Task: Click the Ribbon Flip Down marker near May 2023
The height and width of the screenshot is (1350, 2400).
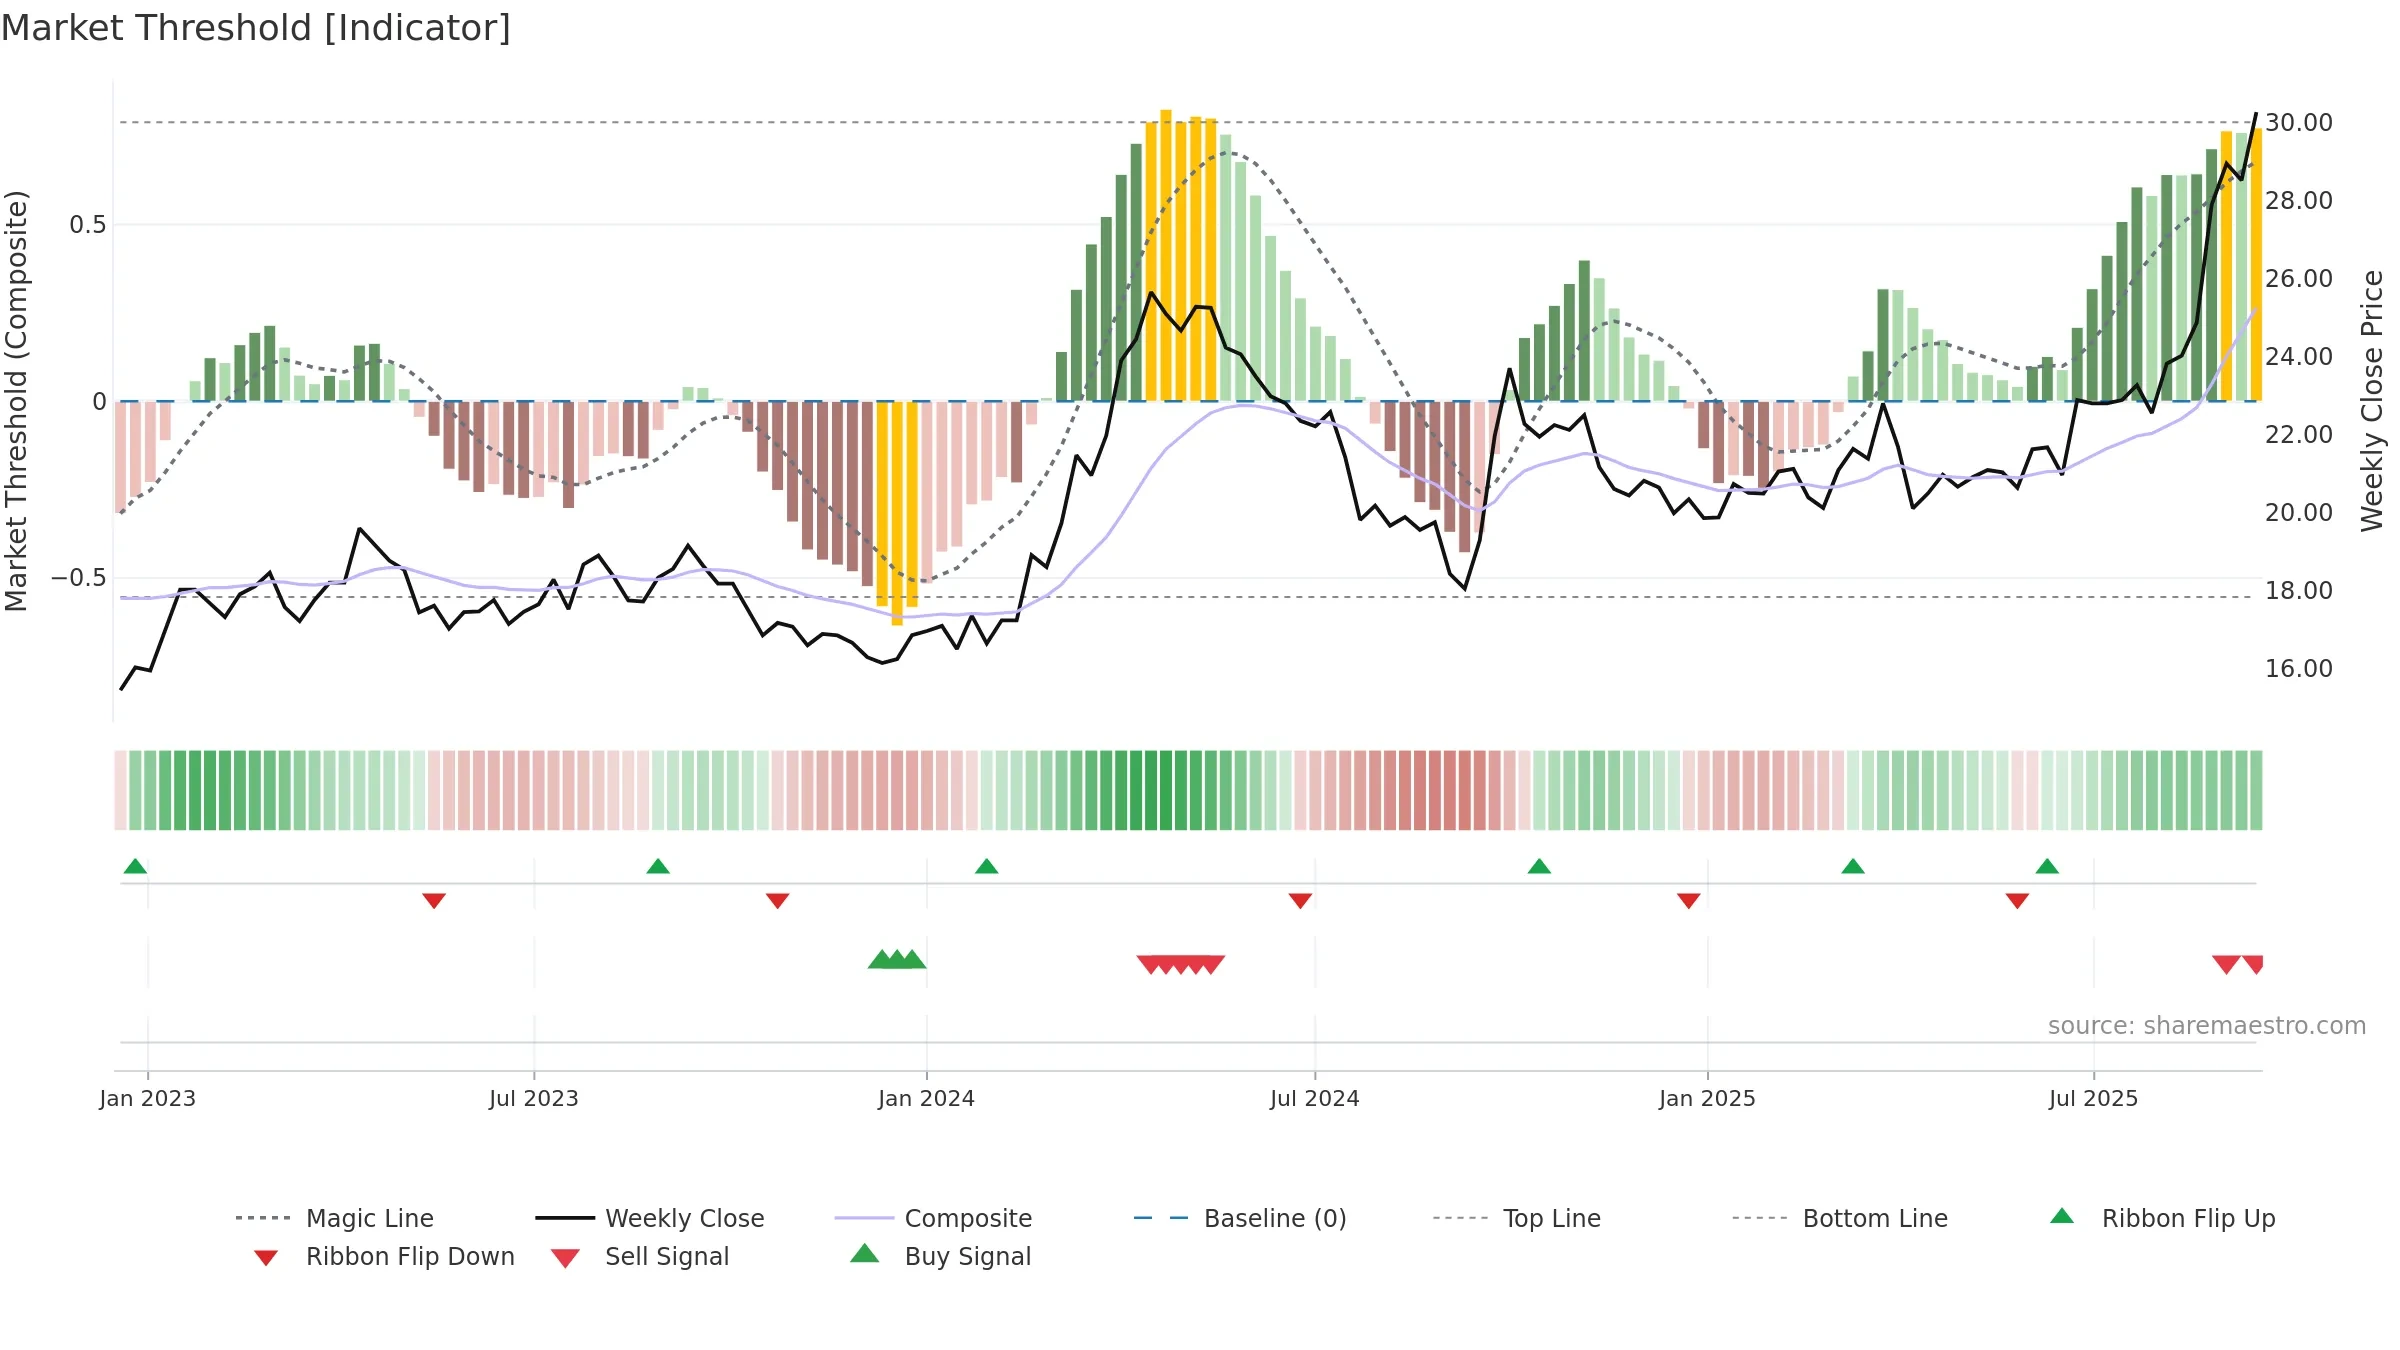Action: click(434, 901)
